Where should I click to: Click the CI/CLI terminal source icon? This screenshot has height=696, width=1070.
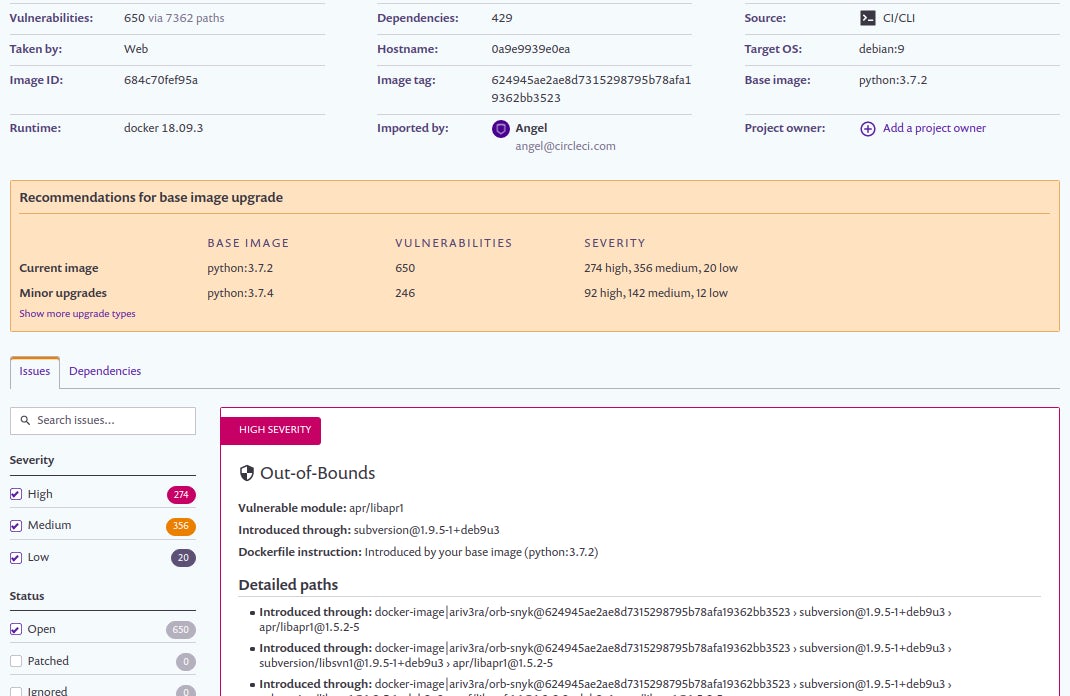pos(866,17)
